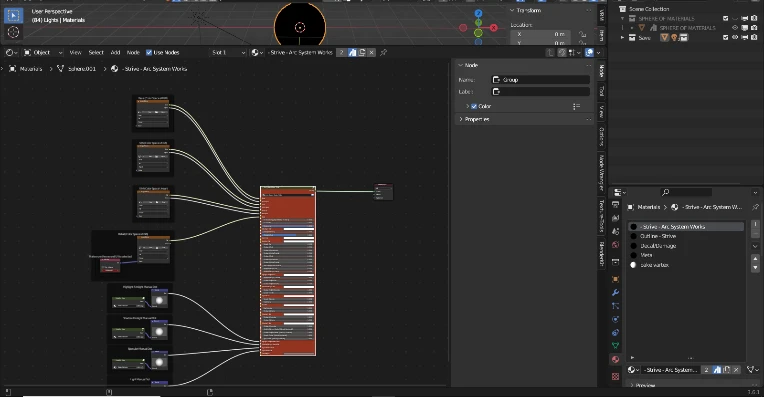The height and width of the screenshot is (397, 764).
Task: Open the Object properties tab icon
Action: (x=615, y=279)
